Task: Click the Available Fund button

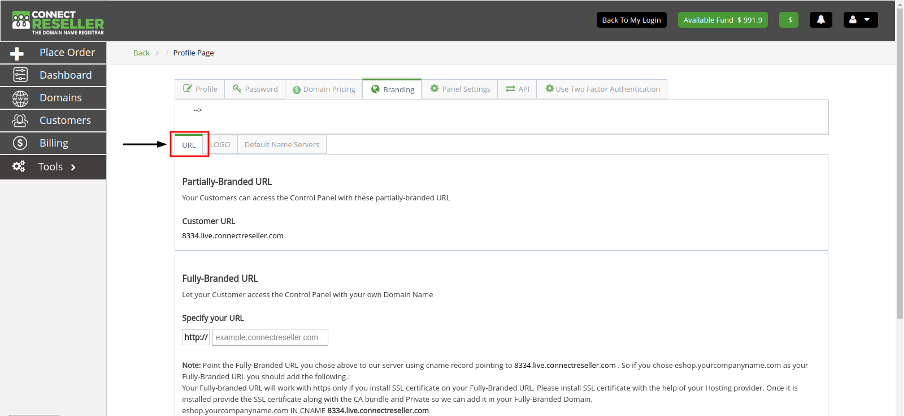Action: pyautogui.click(x=723, y=20)
